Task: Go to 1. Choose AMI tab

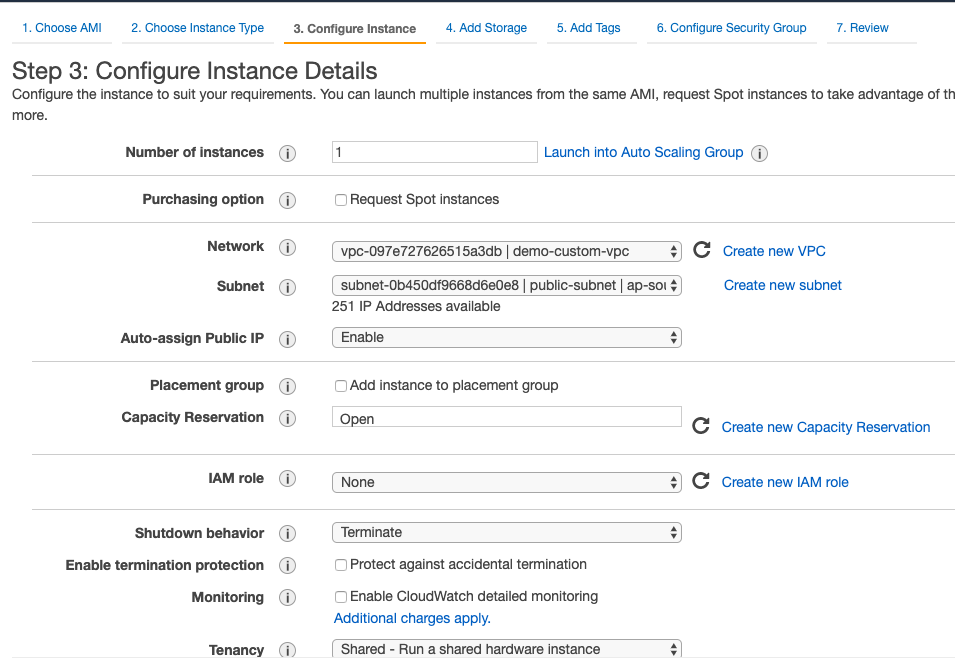Action: point(62,28)
